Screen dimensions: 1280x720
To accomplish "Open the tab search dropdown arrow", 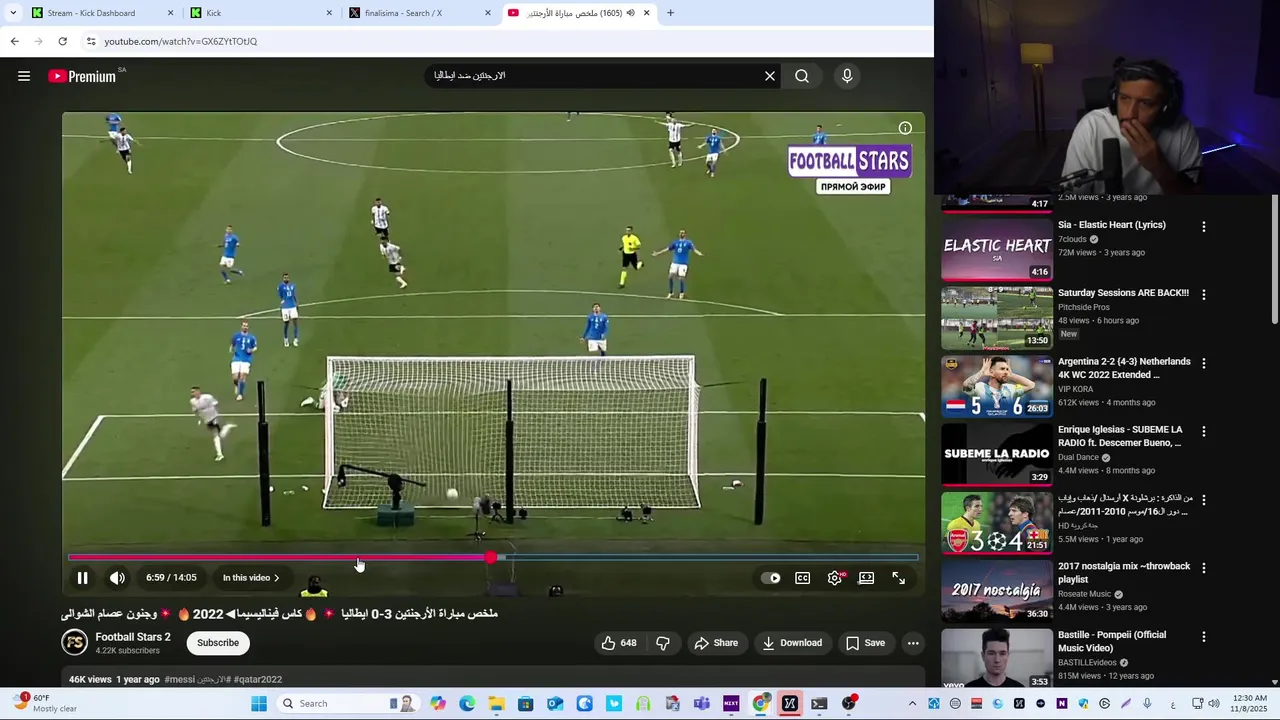I will tap(12, 13).
